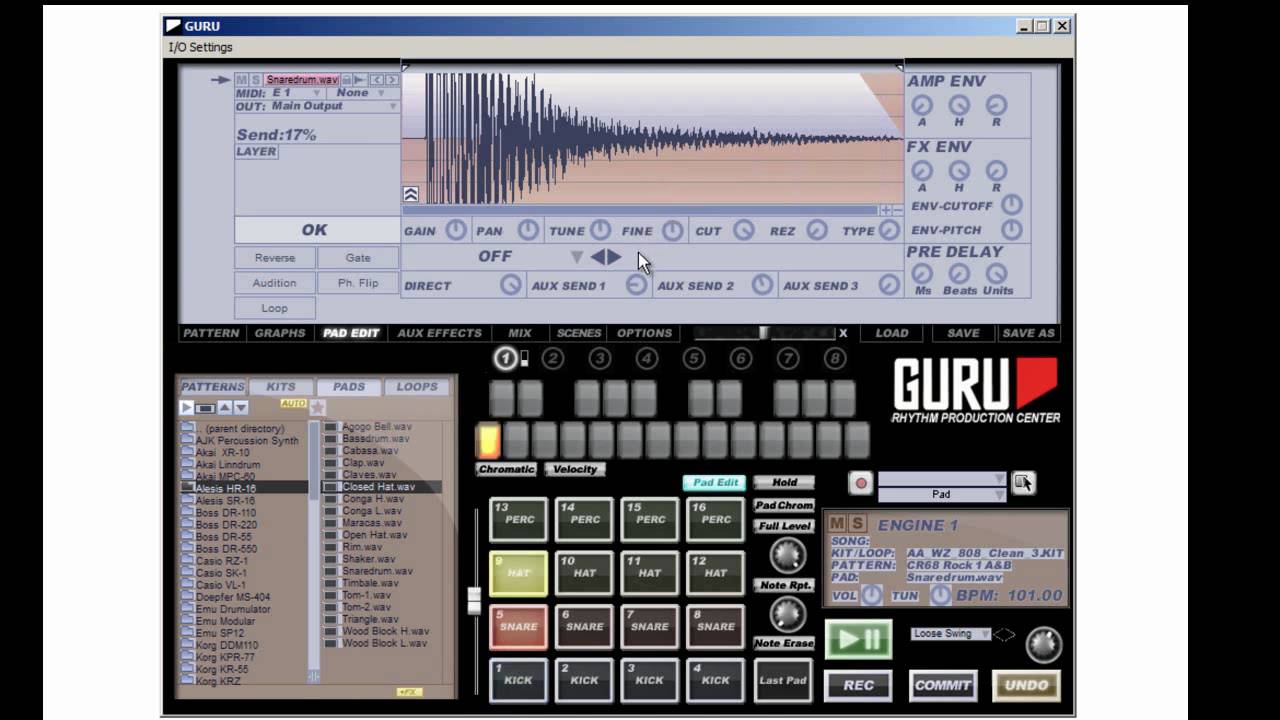
Task: Open the OFF effect dropdown arrow
Action: pyautogui.click(x=576, y=257)
